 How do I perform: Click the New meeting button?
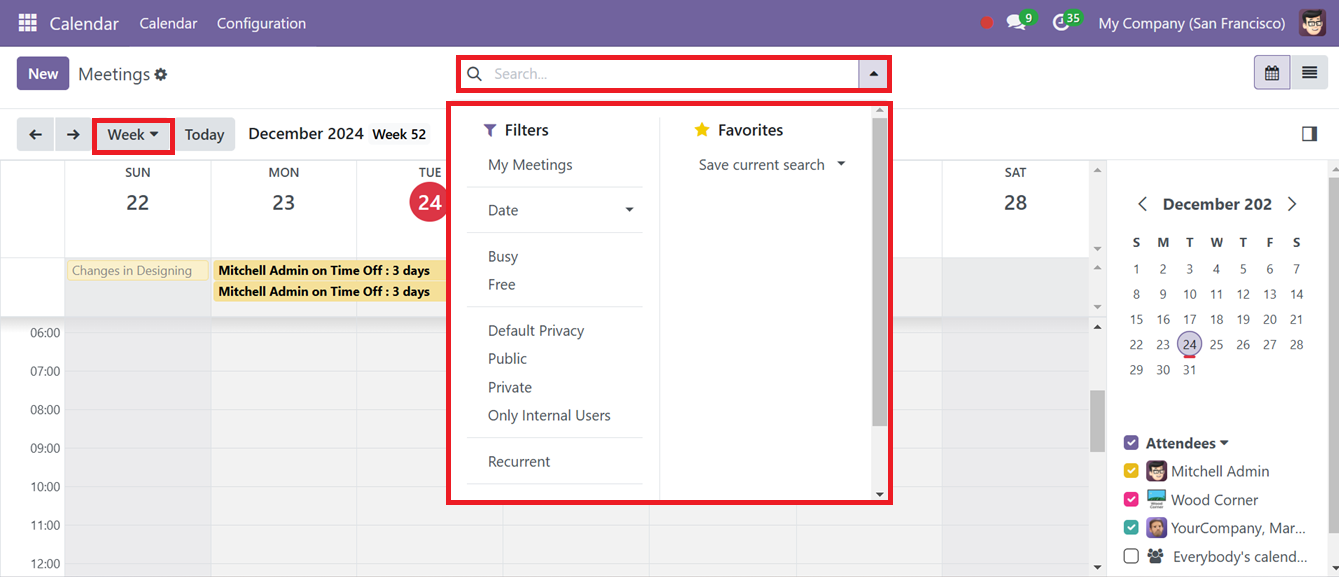click(x=43, y=74)
